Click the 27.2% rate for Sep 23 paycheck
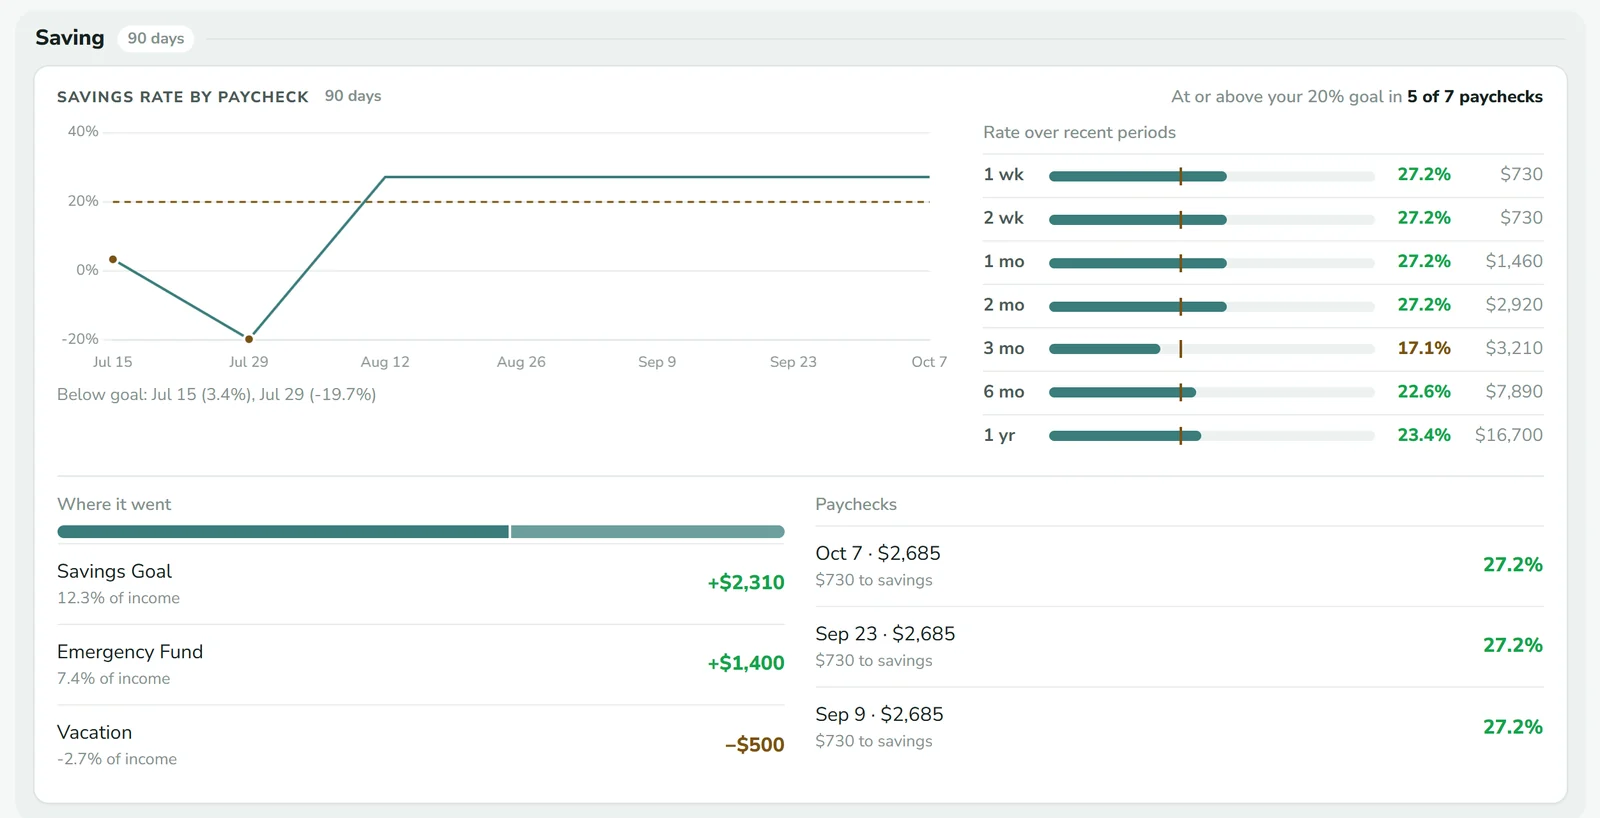 tap(1513, 646)
